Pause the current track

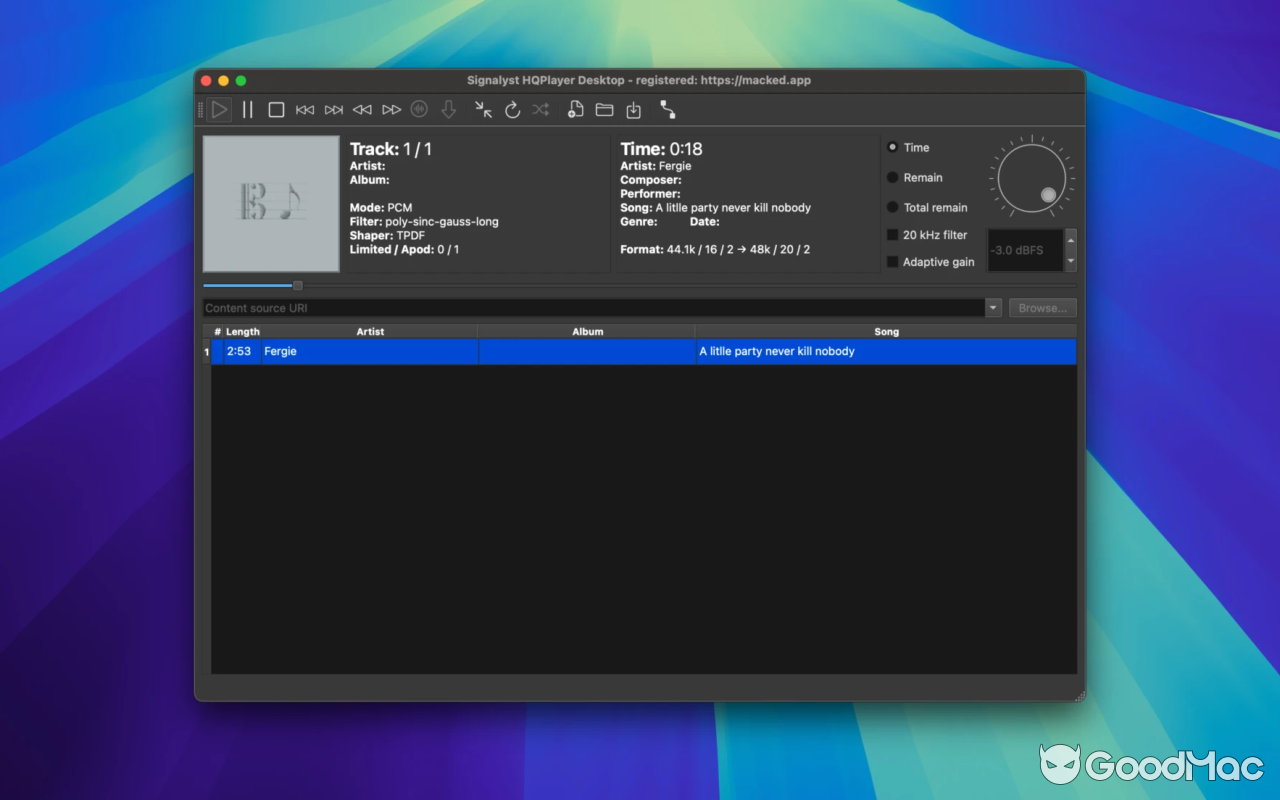coord(247,110)
